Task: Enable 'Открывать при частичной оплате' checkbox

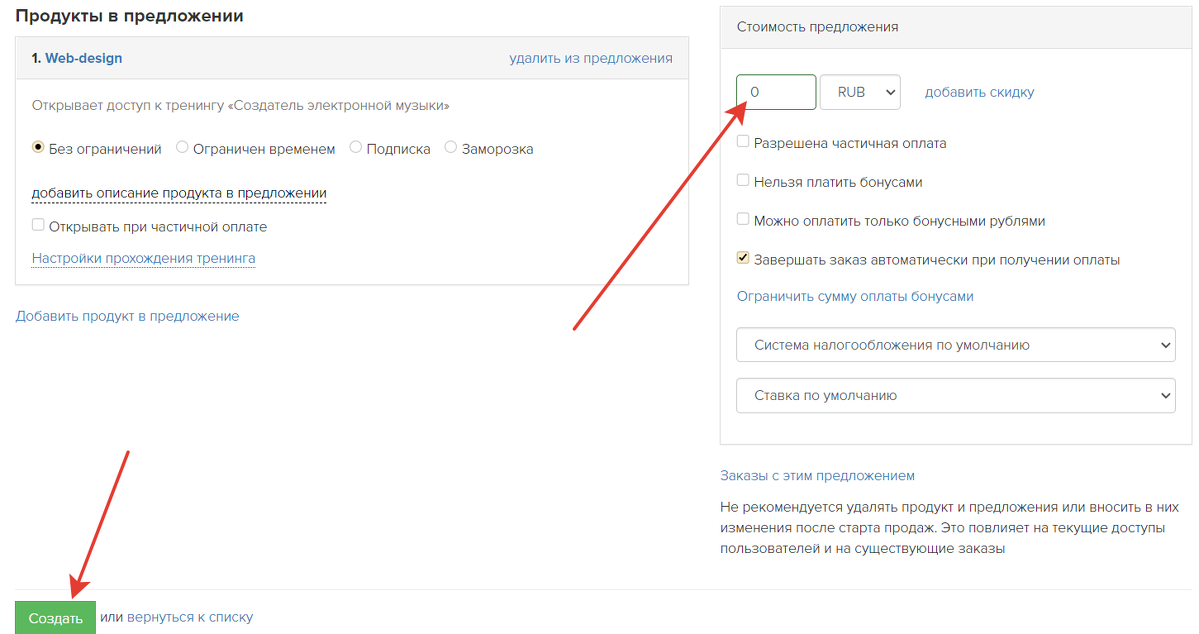Action: [x=38, y=225]
